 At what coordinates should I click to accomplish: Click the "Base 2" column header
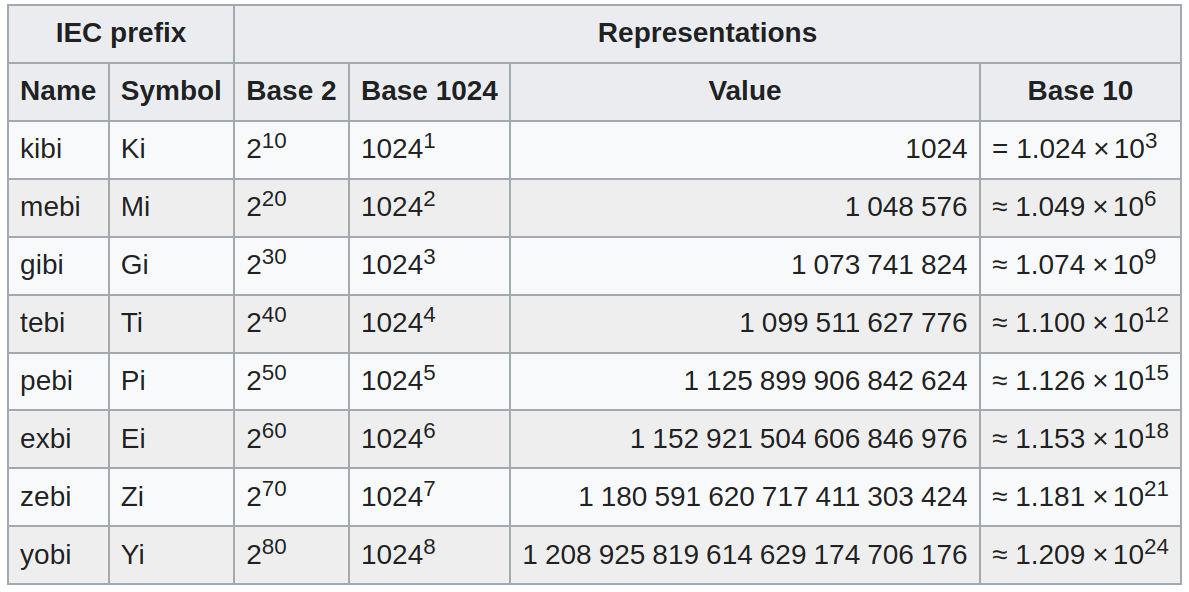(291, 91)
